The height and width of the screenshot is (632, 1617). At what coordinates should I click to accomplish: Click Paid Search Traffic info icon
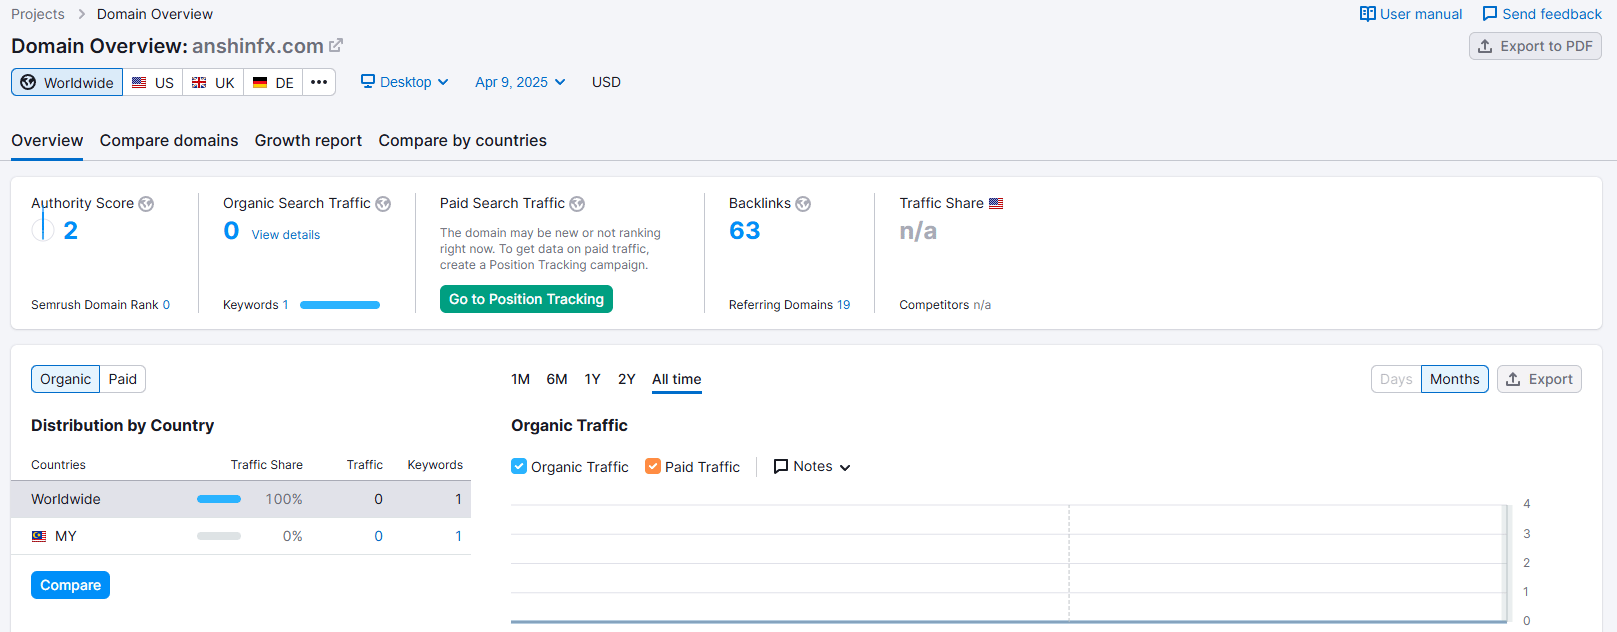click(577, 204)
